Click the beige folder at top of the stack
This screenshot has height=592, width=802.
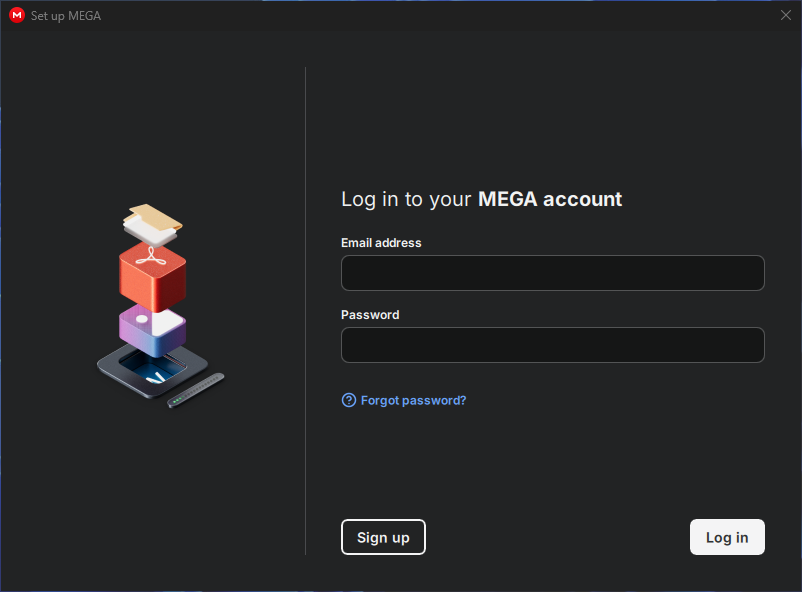(156, 216)
